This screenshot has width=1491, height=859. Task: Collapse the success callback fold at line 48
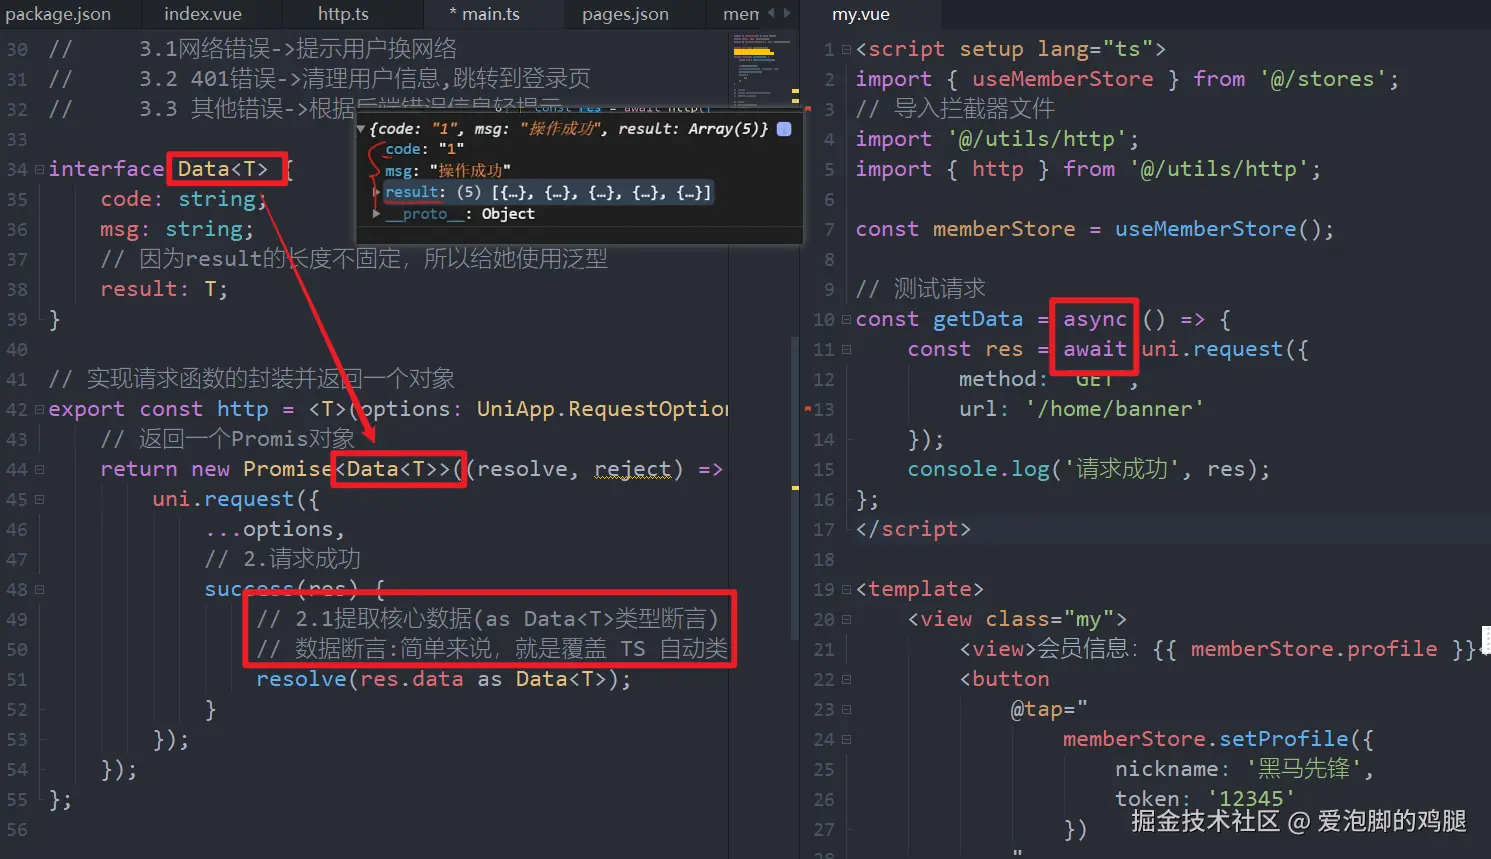(39, 589)
